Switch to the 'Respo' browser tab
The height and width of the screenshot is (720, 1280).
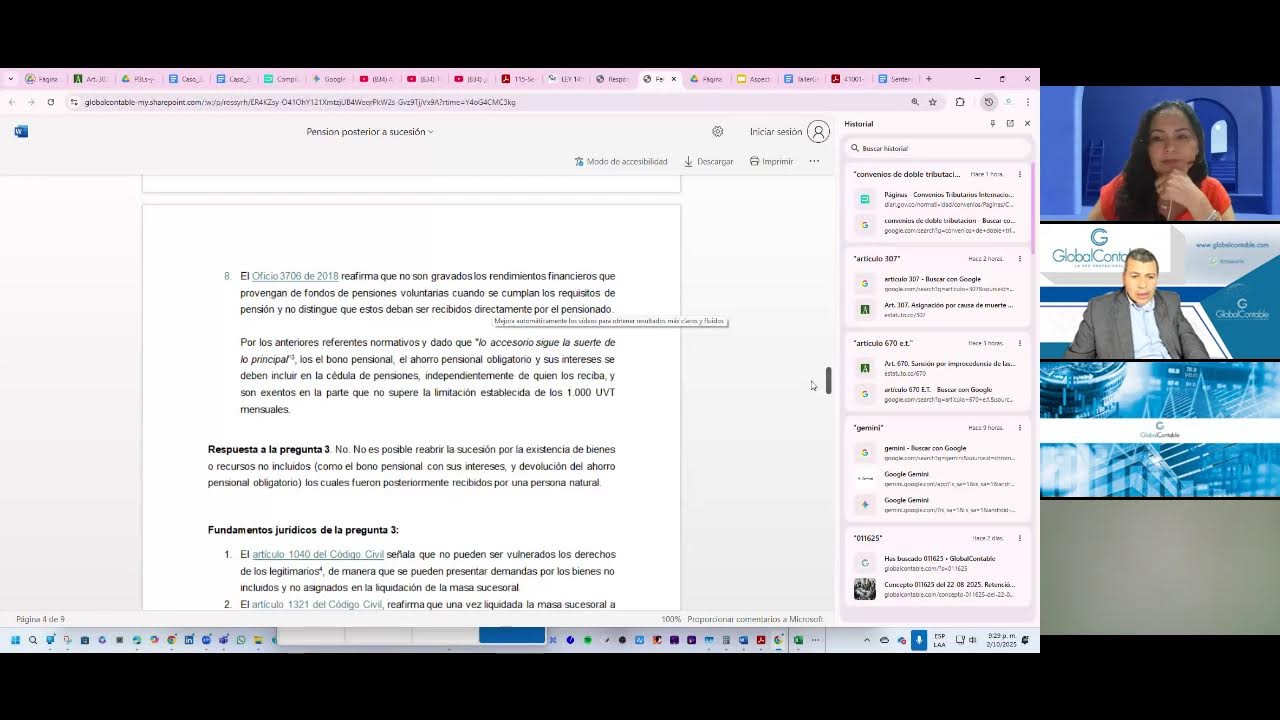[x=612, y=79]
